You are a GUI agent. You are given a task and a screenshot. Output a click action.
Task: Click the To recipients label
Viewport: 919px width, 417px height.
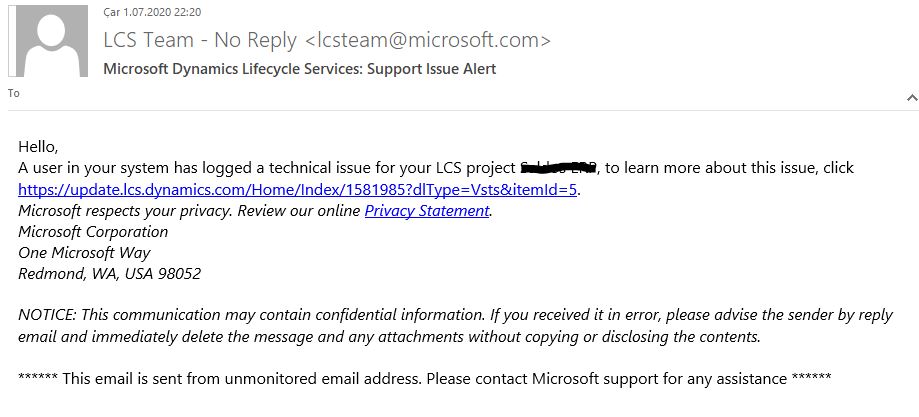[x=13, y=93]
